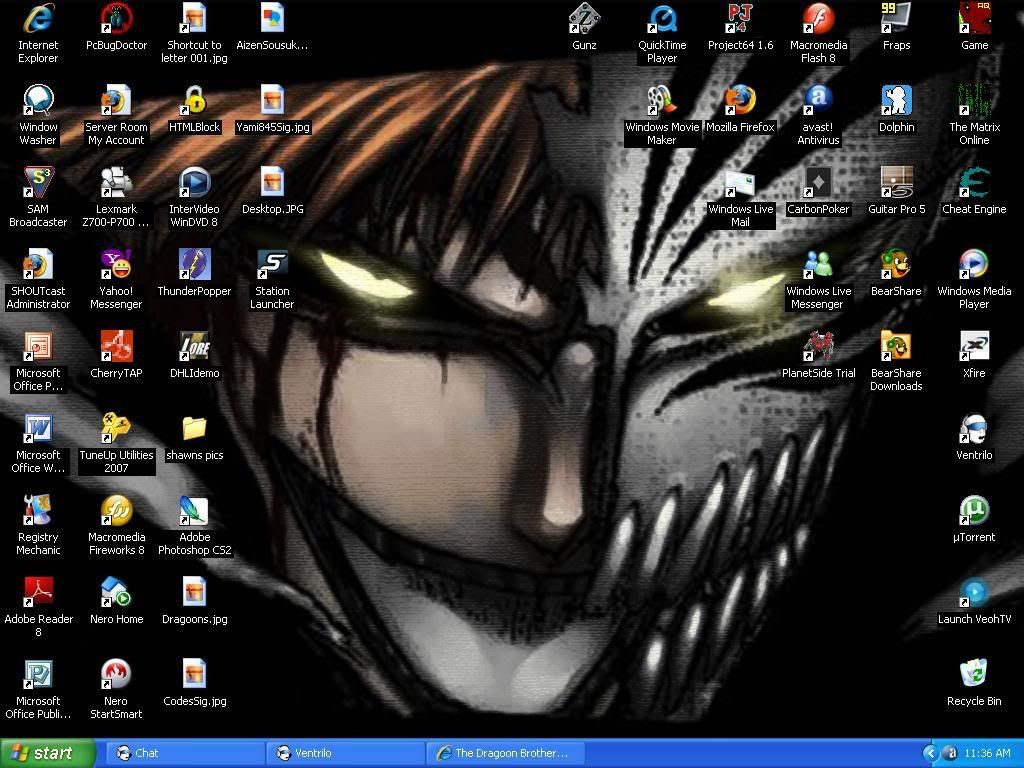Click the Registry Mechanic icon
1024x768 pixels.
point(38,510)
